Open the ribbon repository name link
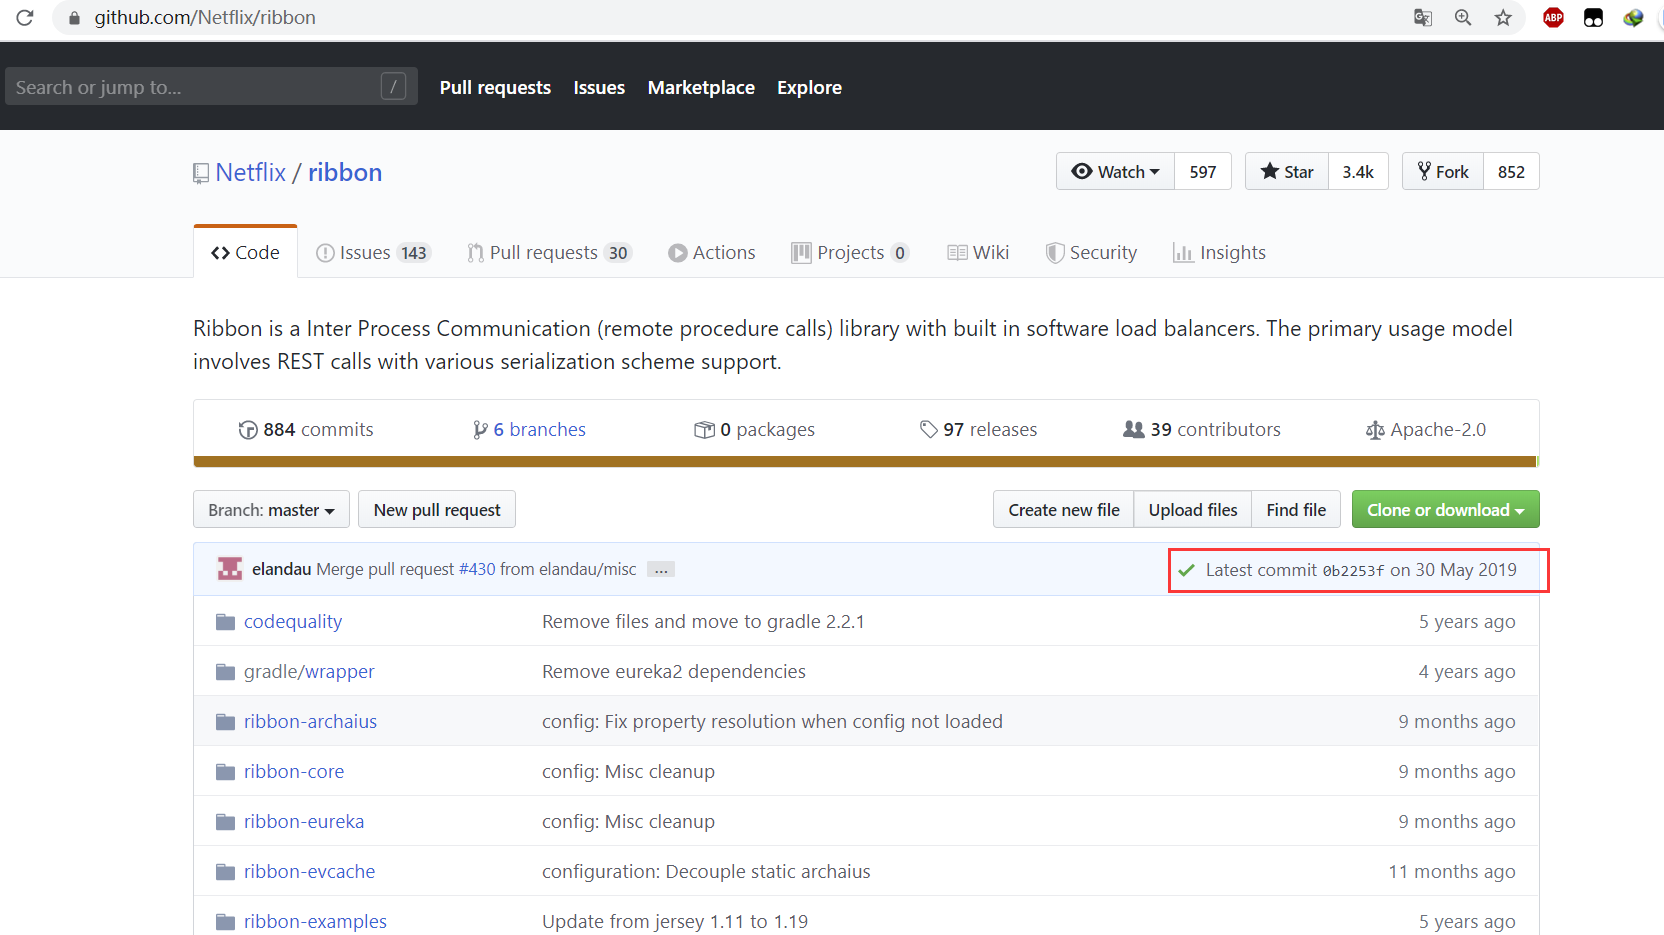The image size is (1664, 935). click(x=345, y=172)
